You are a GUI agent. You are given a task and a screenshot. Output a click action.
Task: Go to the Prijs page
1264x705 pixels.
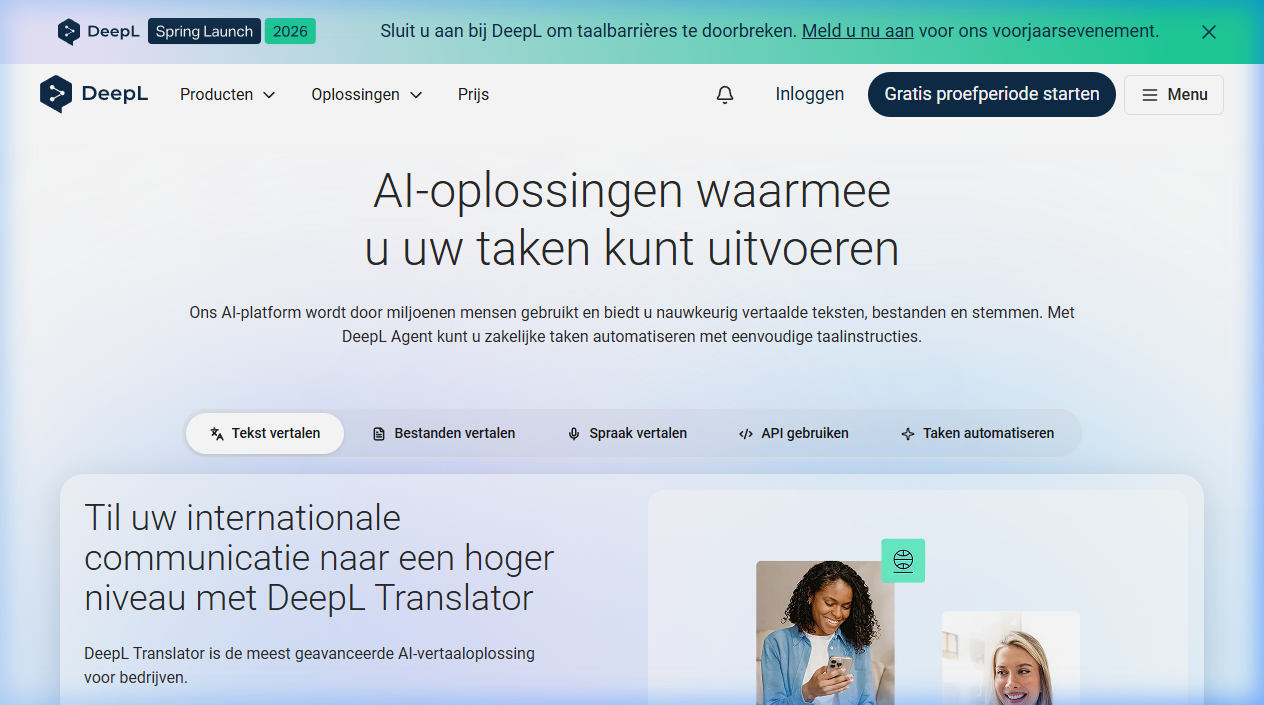pyautogui.click(x=473, y=95)
